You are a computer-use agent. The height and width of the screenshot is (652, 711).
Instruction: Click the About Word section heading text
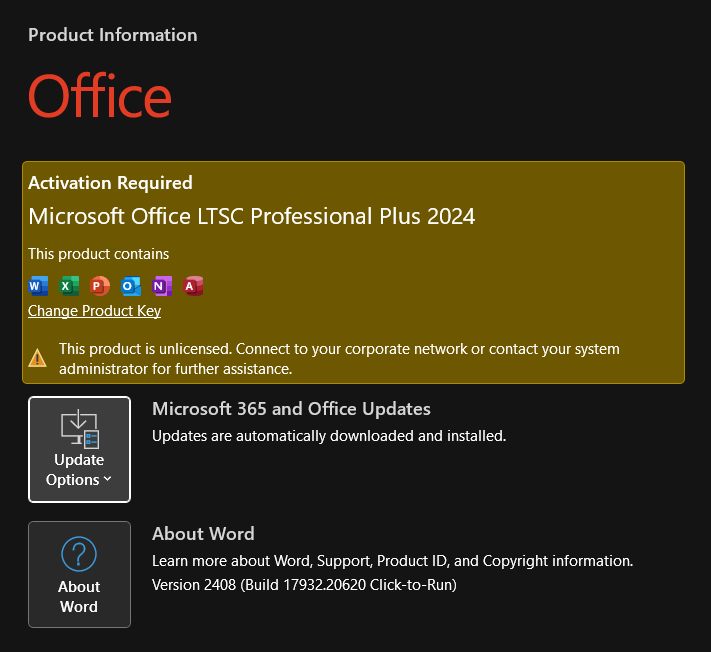point(203,534)
